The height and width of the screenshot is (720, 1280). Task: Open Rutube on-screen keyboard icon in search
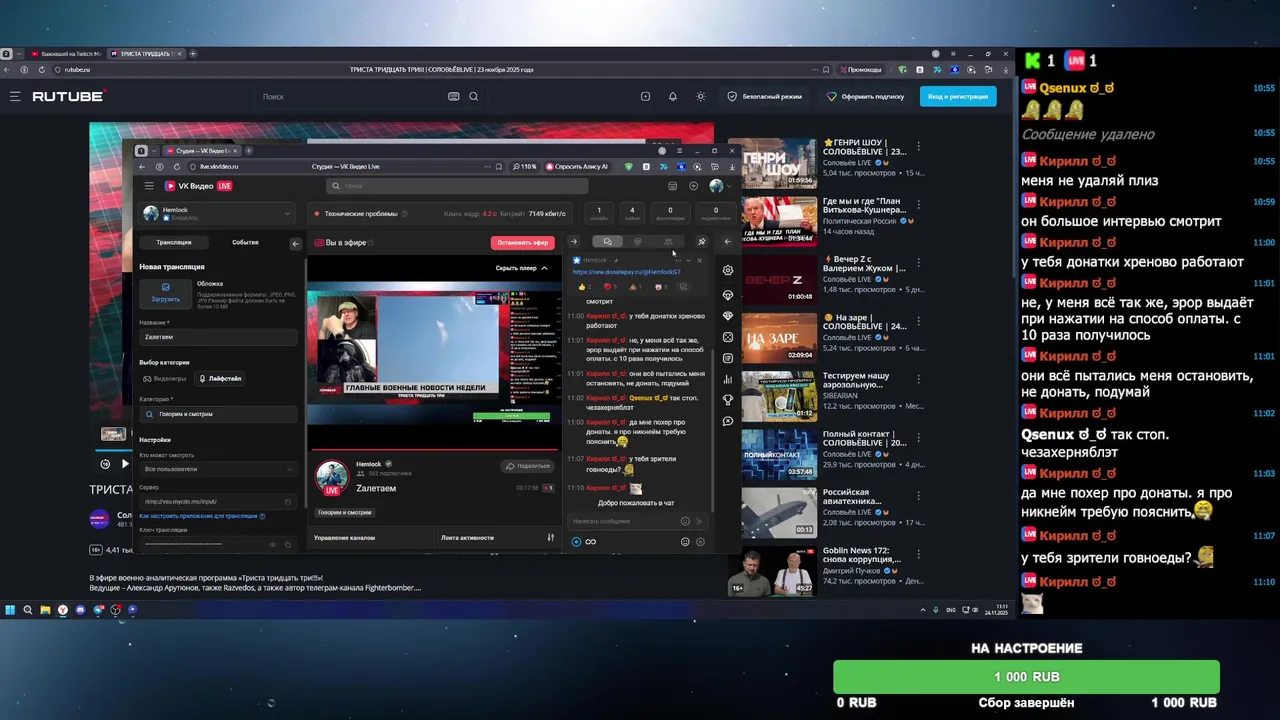[454, 97]
